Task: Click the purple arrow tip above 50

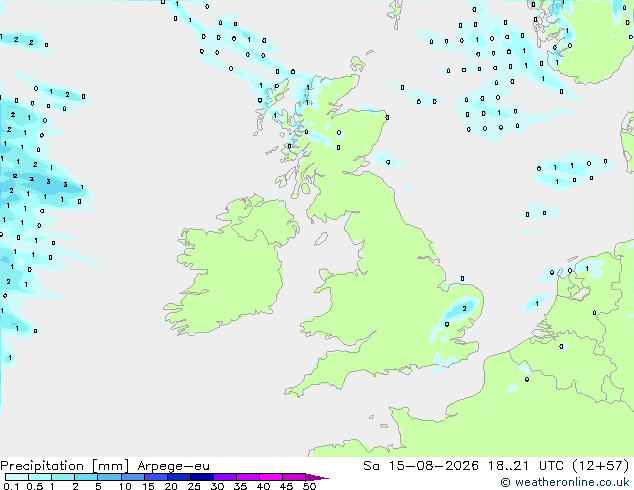Action: point(317,478)
